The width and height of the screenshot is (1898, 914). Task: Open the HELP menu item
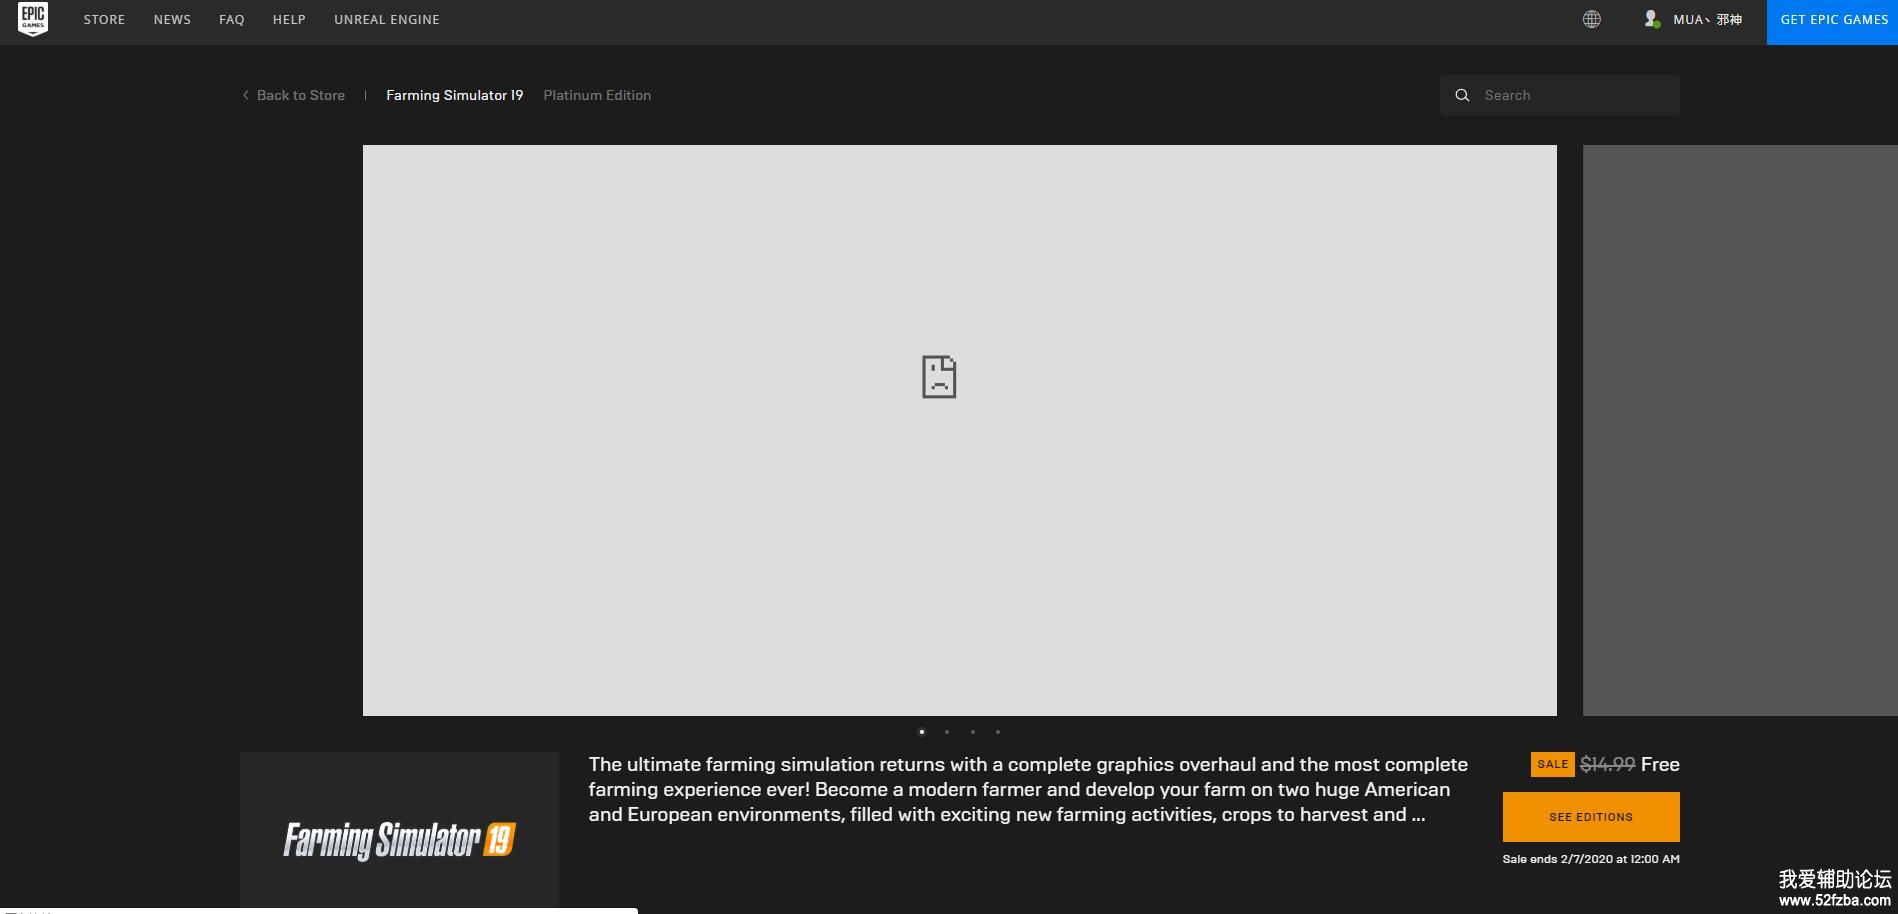[289, 19]
